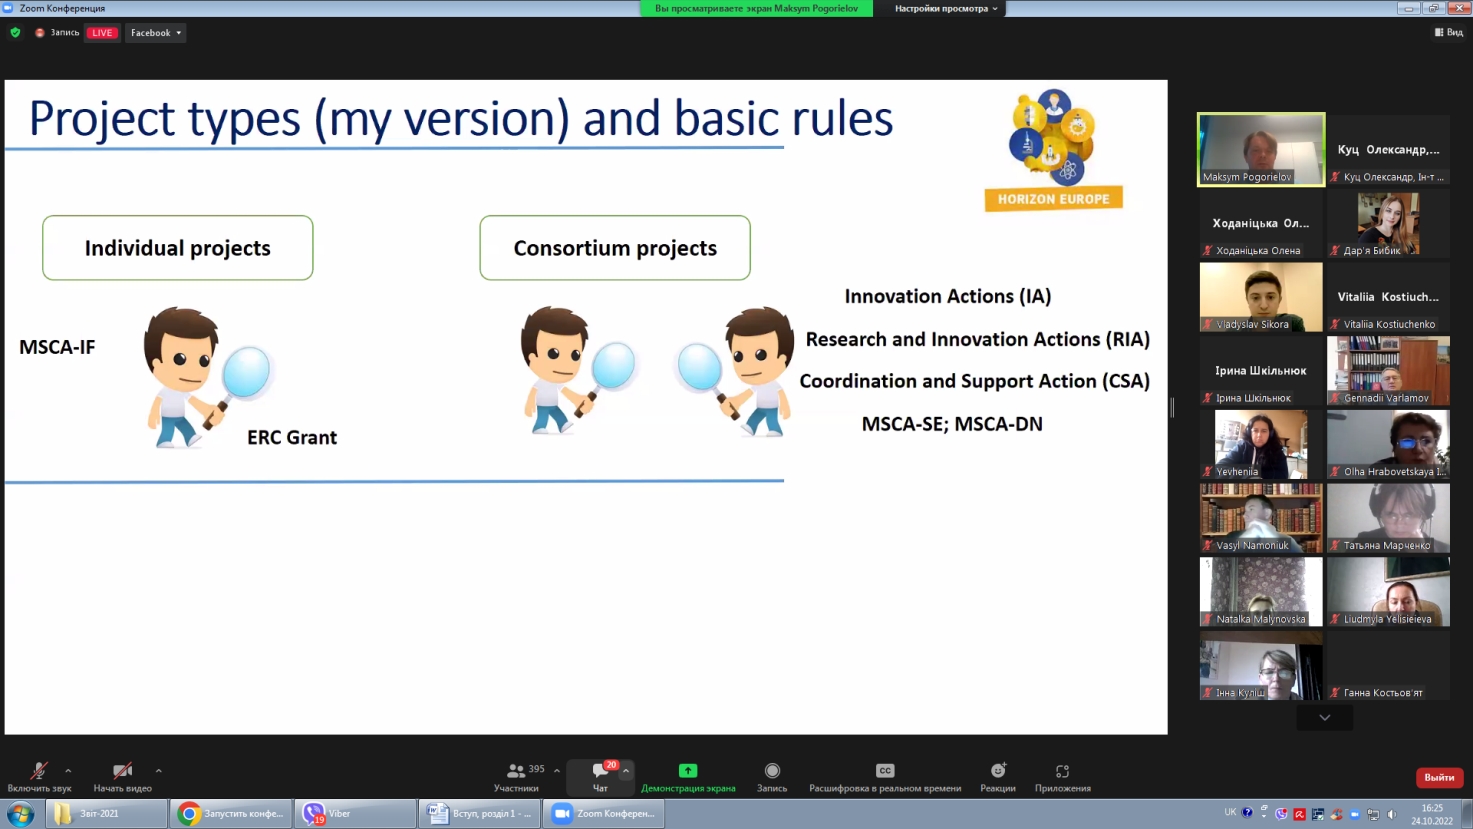1473x829 pixels.
Task: Unmute microphone with Включить звук
Action: (39, 776)
